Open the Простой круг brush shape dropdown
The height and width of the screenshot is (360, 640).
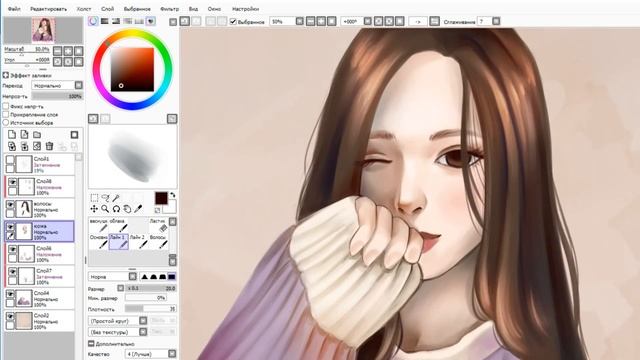click(143, 321)
